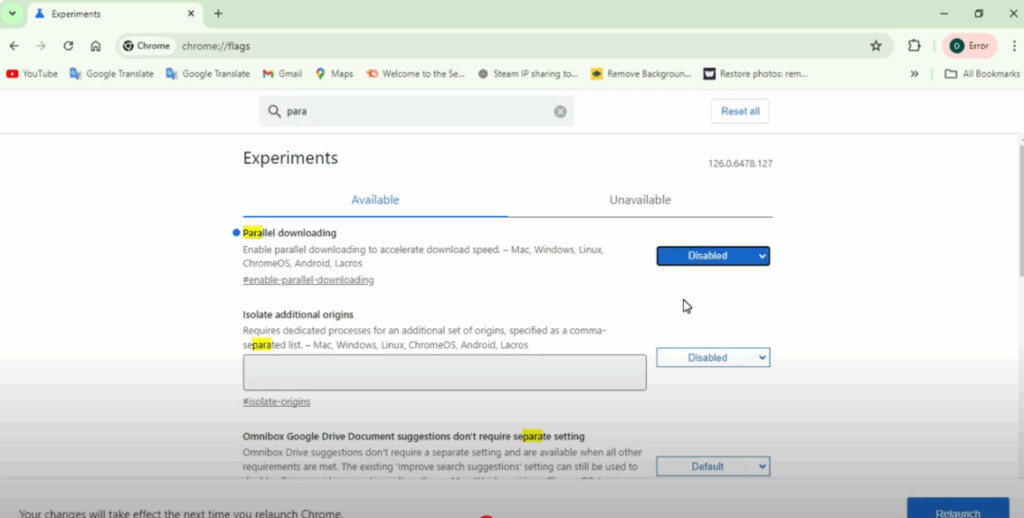Open Omnibox Google Drive suggestions Default dropdown
Image resolution: width=1024 pixels, height=518 pixels.
pos(712,466)
